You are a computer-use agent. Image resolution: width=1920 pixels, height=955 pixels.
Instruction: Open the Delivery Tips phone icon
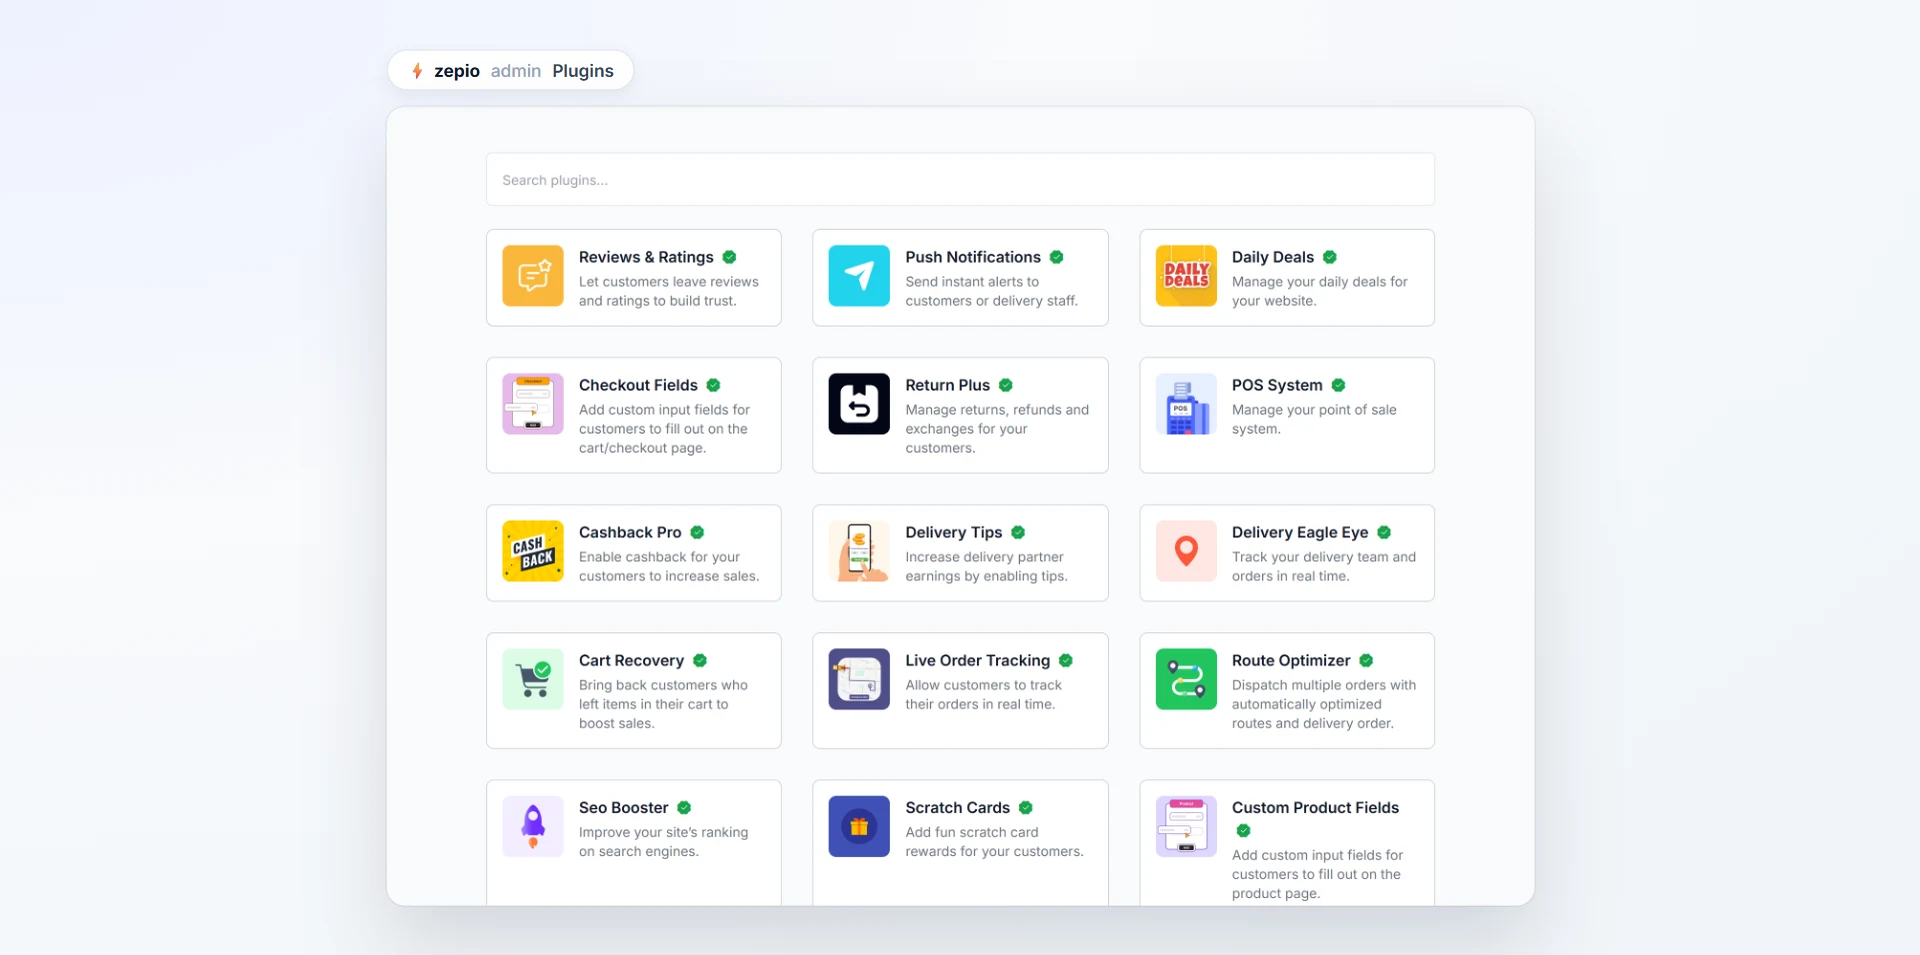point(859,551)
